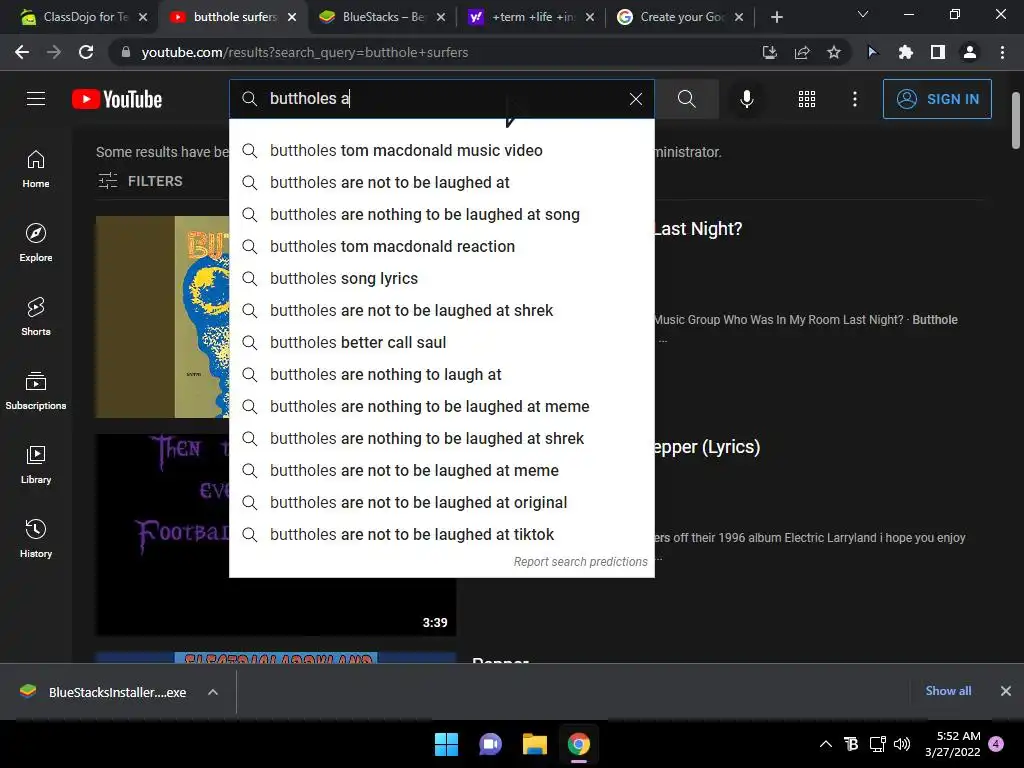This screenshot has width=1024, height=768.
Task: Open Chrome extensions puzzle icon
Action: coord(905,52)
